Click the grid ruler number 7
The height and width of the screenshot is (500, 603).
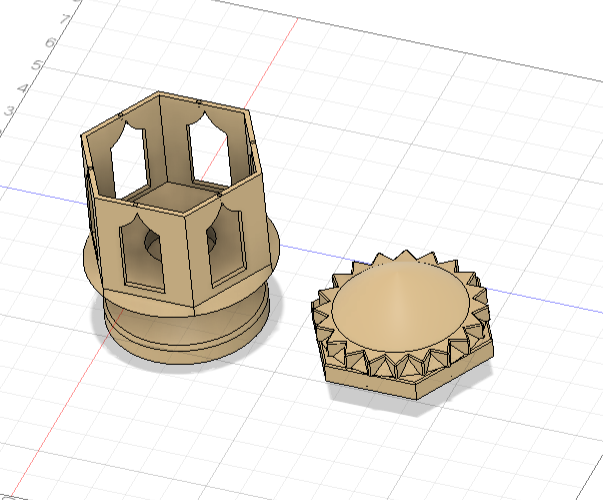(65, 18)
